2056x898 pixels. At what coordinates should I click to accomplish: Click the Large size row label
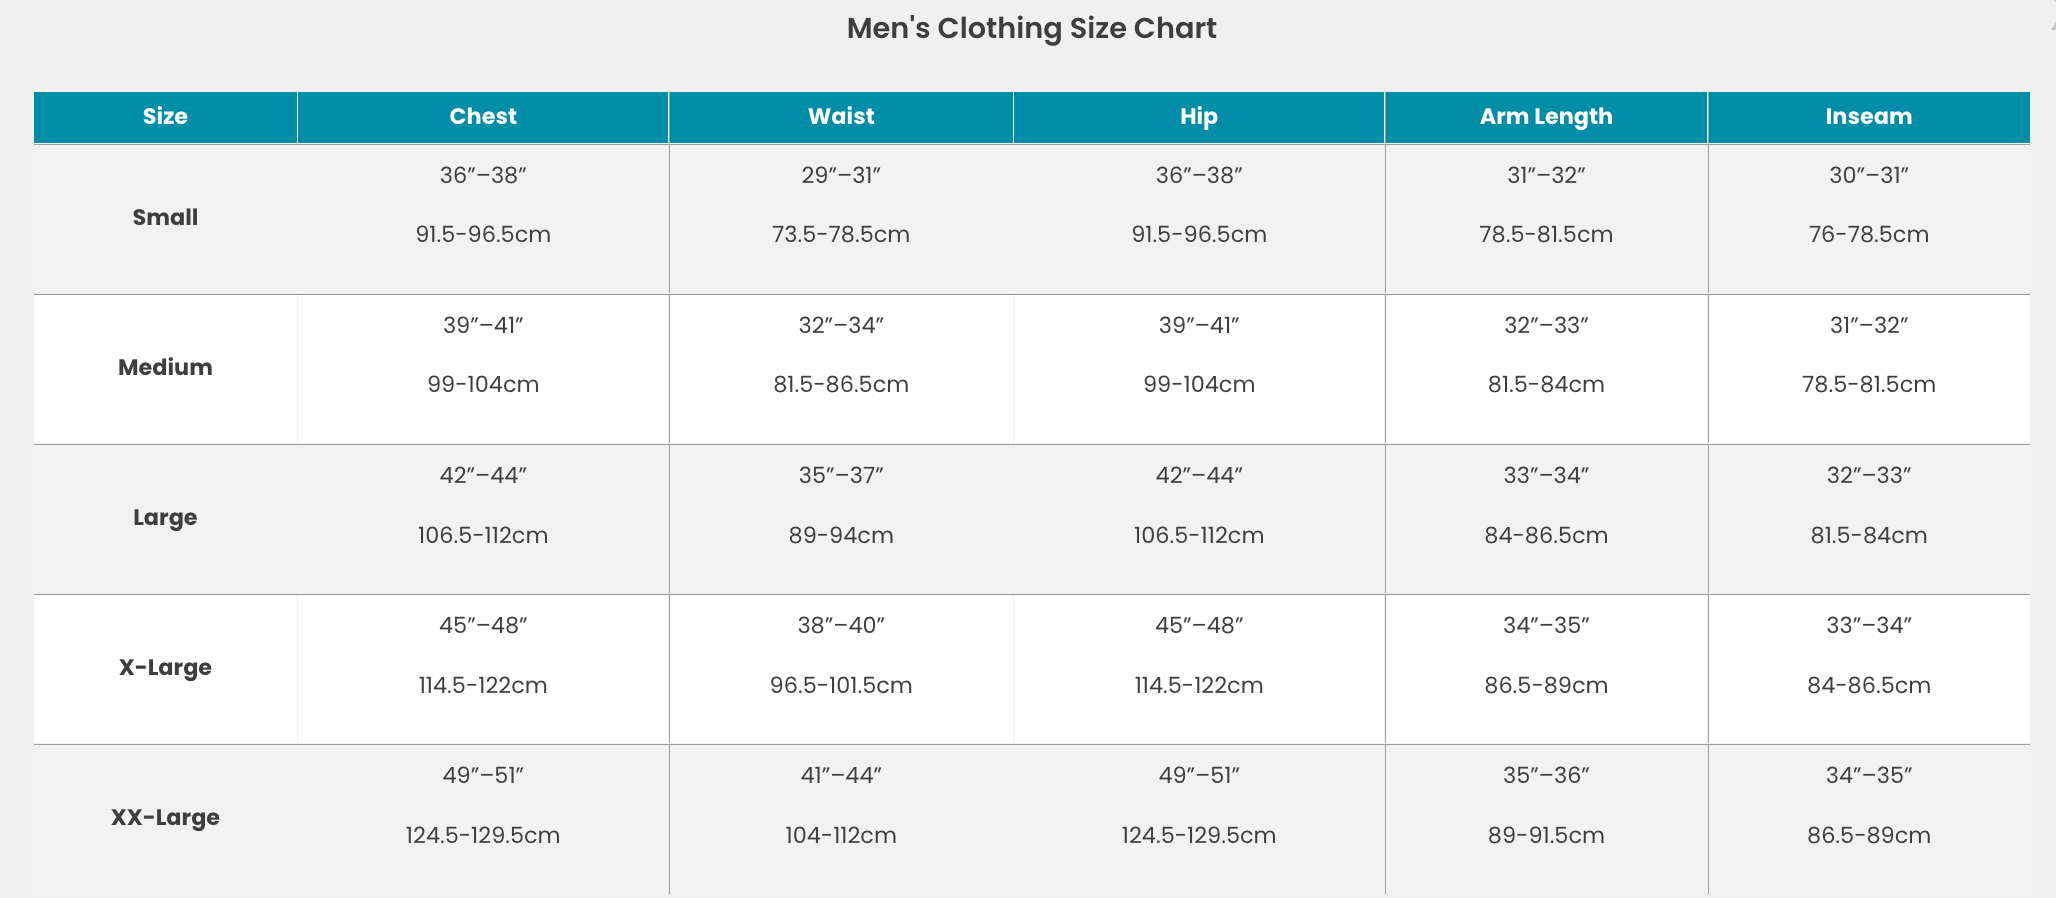click(165, 517)
